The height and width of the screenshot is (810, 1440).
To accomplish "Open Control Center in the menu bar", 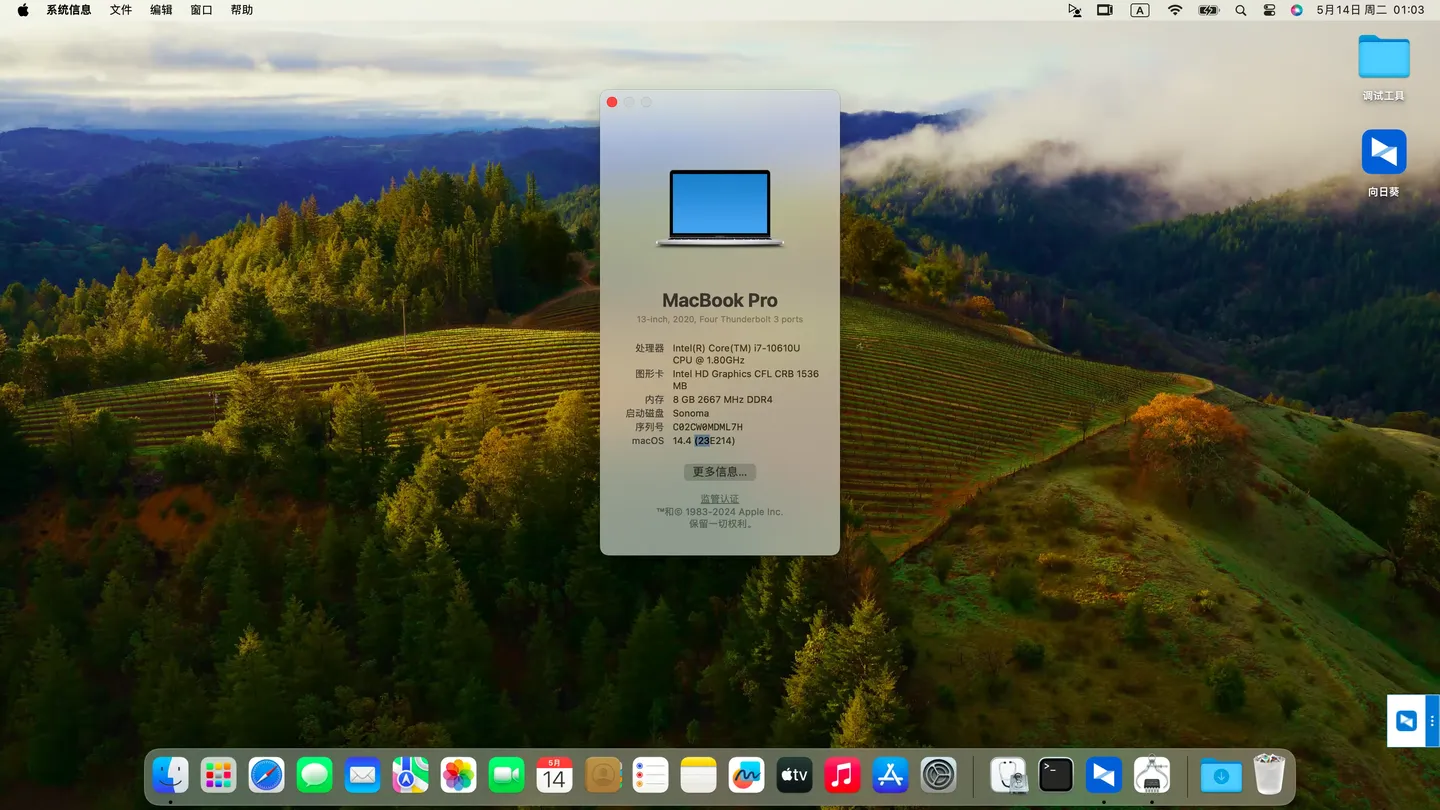I will [1269, 10].
